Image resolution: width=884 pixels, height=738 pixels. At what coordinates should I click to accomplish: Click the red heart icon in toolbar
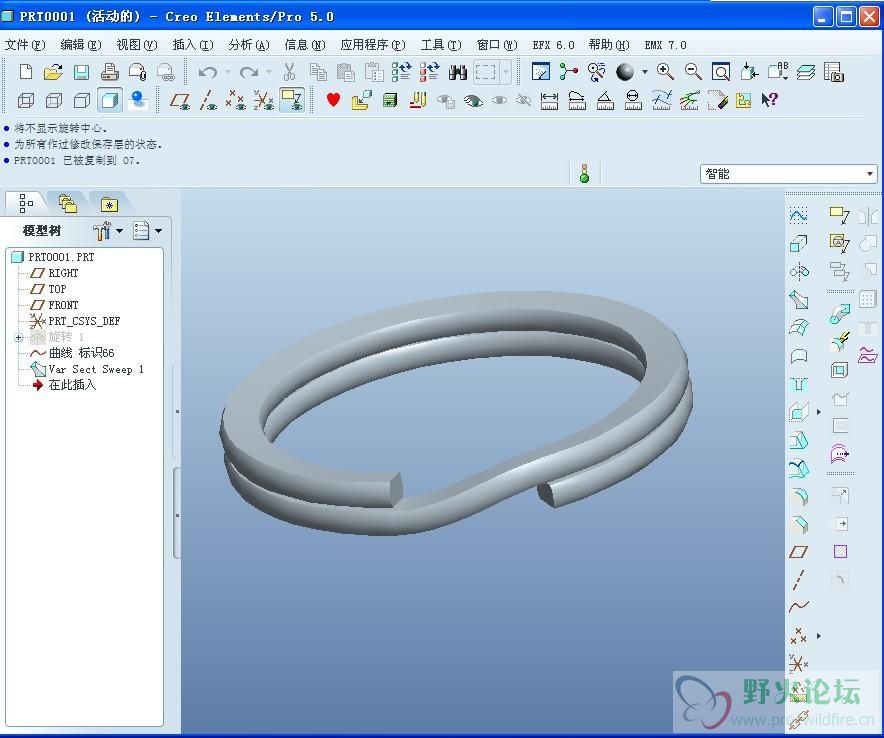(x=333, y=100)
